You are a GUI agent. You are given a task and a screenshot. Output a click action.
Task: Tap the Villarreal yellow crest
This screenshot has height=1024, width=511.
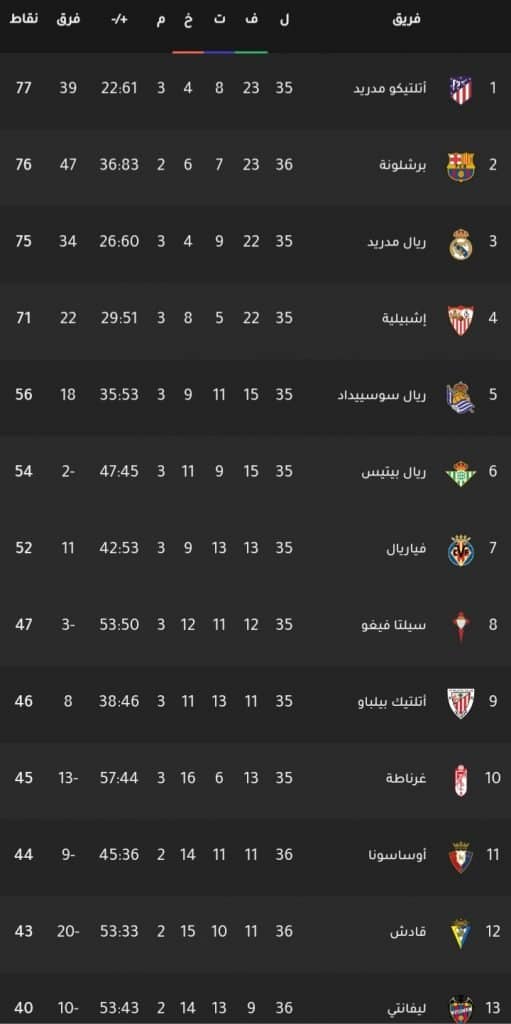point(461,549)
